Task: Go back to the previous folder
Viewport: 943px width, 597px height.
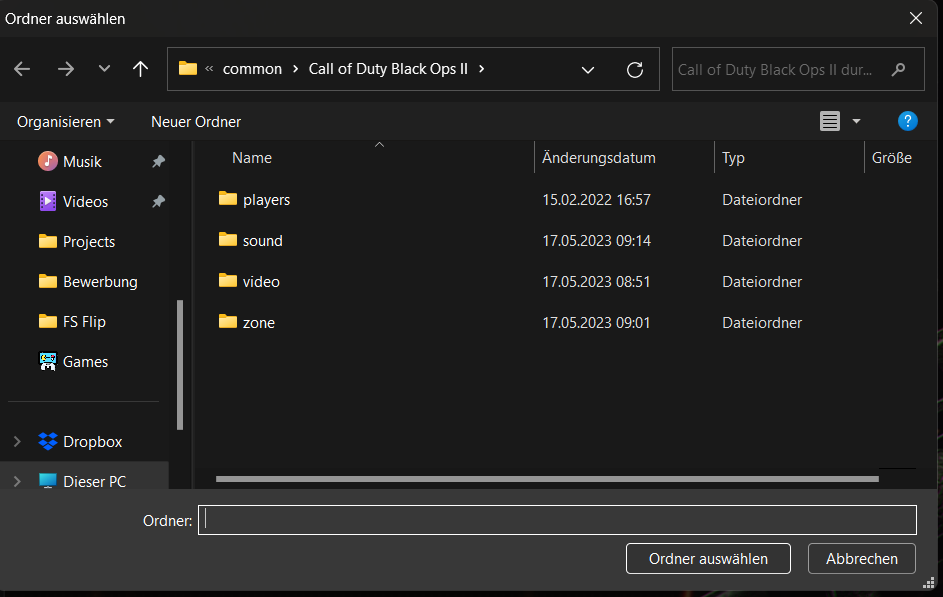Action: point(22,69)
